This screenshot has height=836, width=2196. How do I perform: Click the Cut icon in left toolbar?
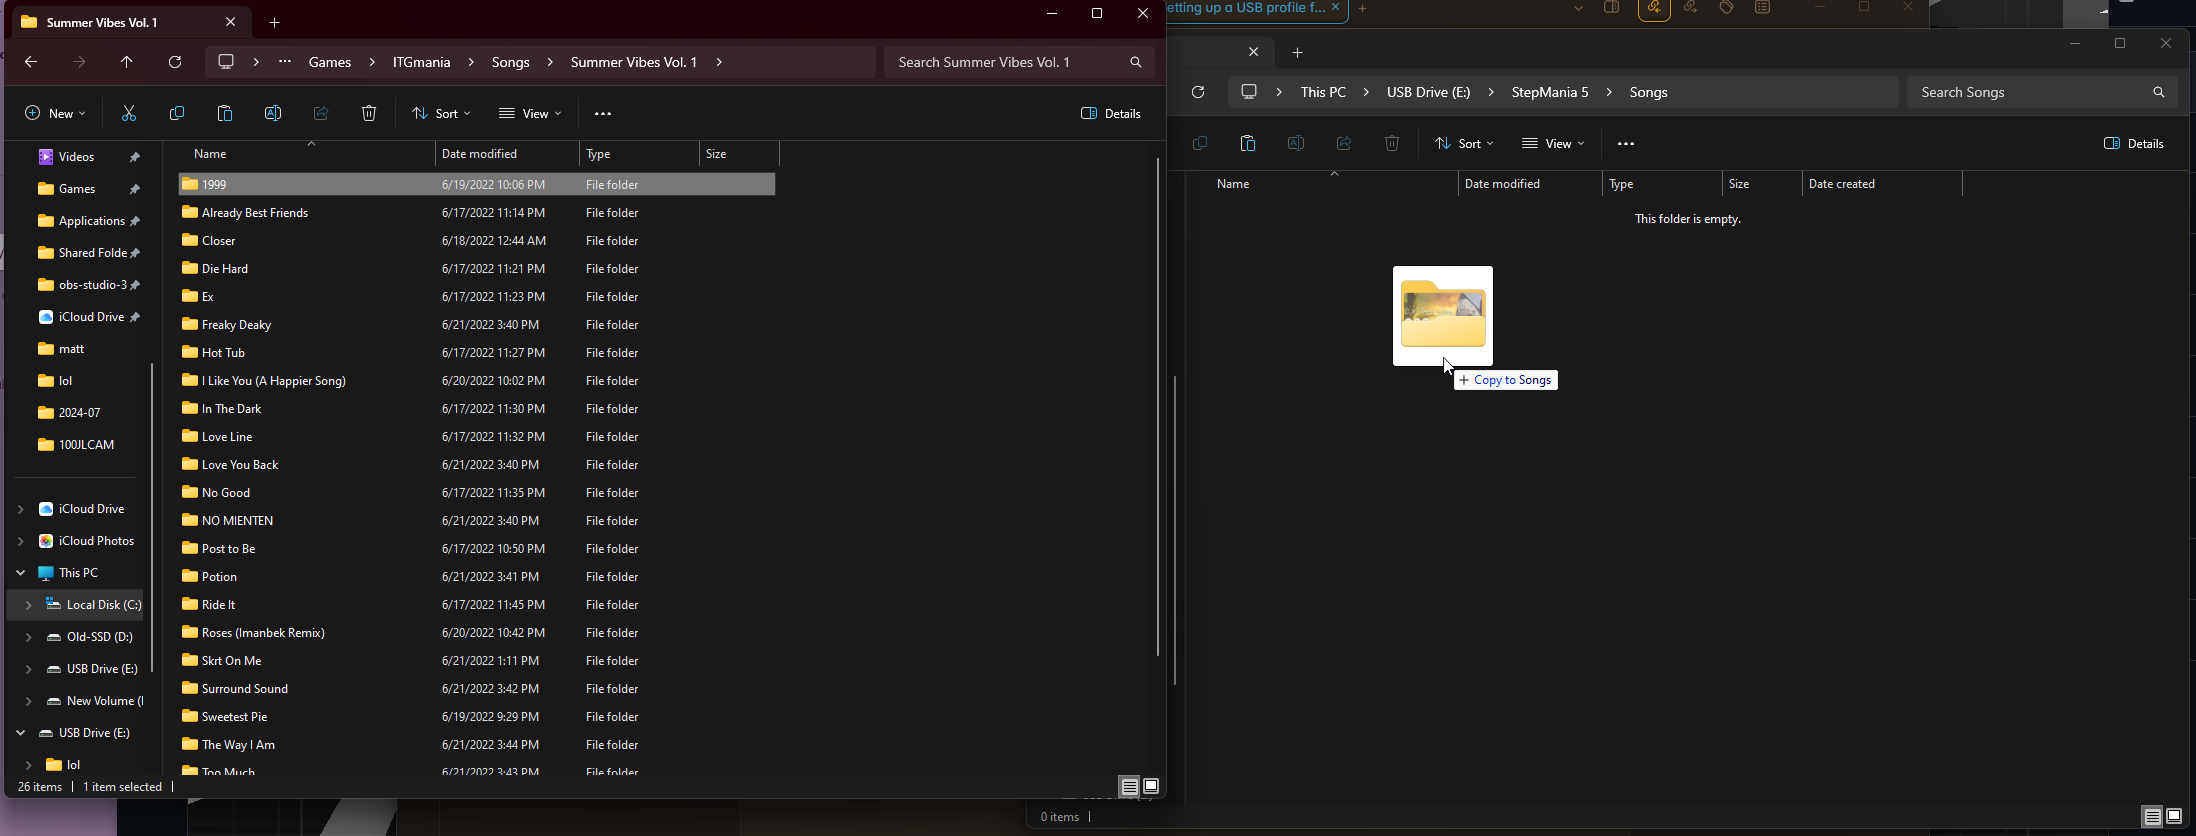[x=129, y=114]
